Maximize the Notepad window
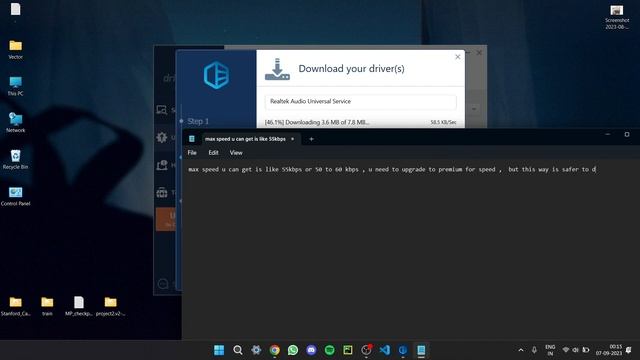The height and width of the screenshot is (360, 640). (x=627, y=134)
